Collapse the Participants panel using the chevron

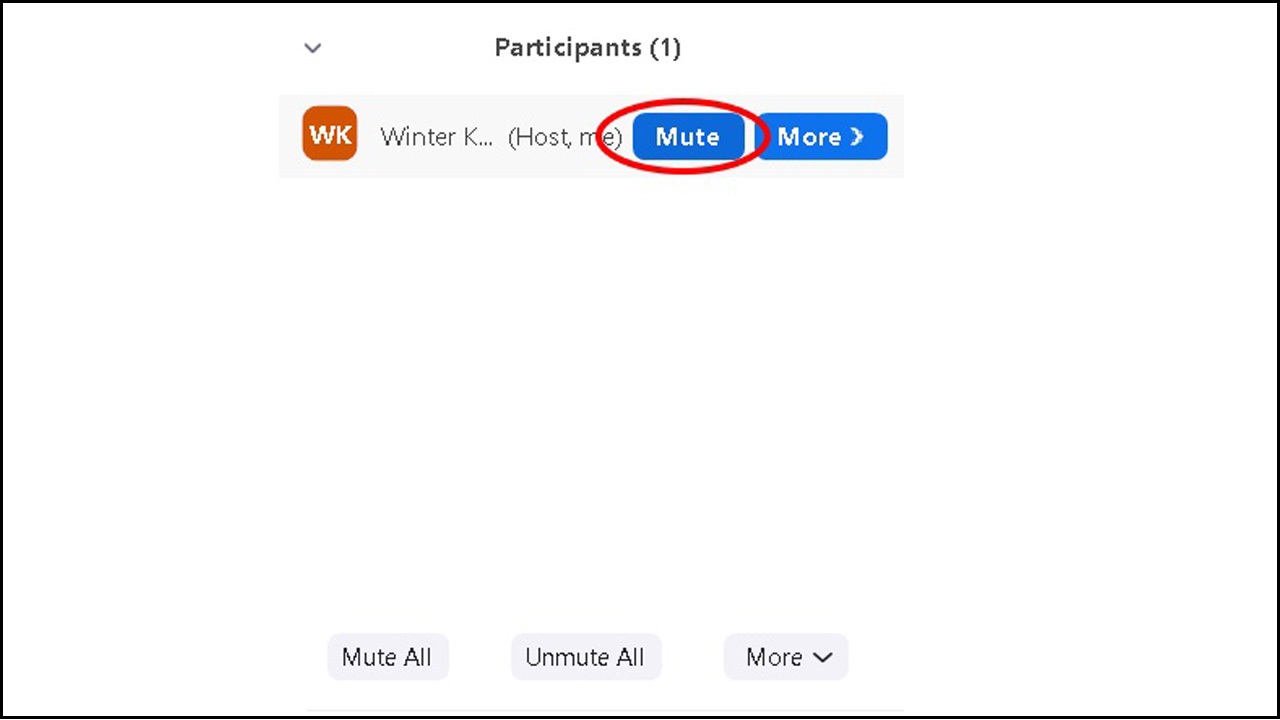(313, 48)
